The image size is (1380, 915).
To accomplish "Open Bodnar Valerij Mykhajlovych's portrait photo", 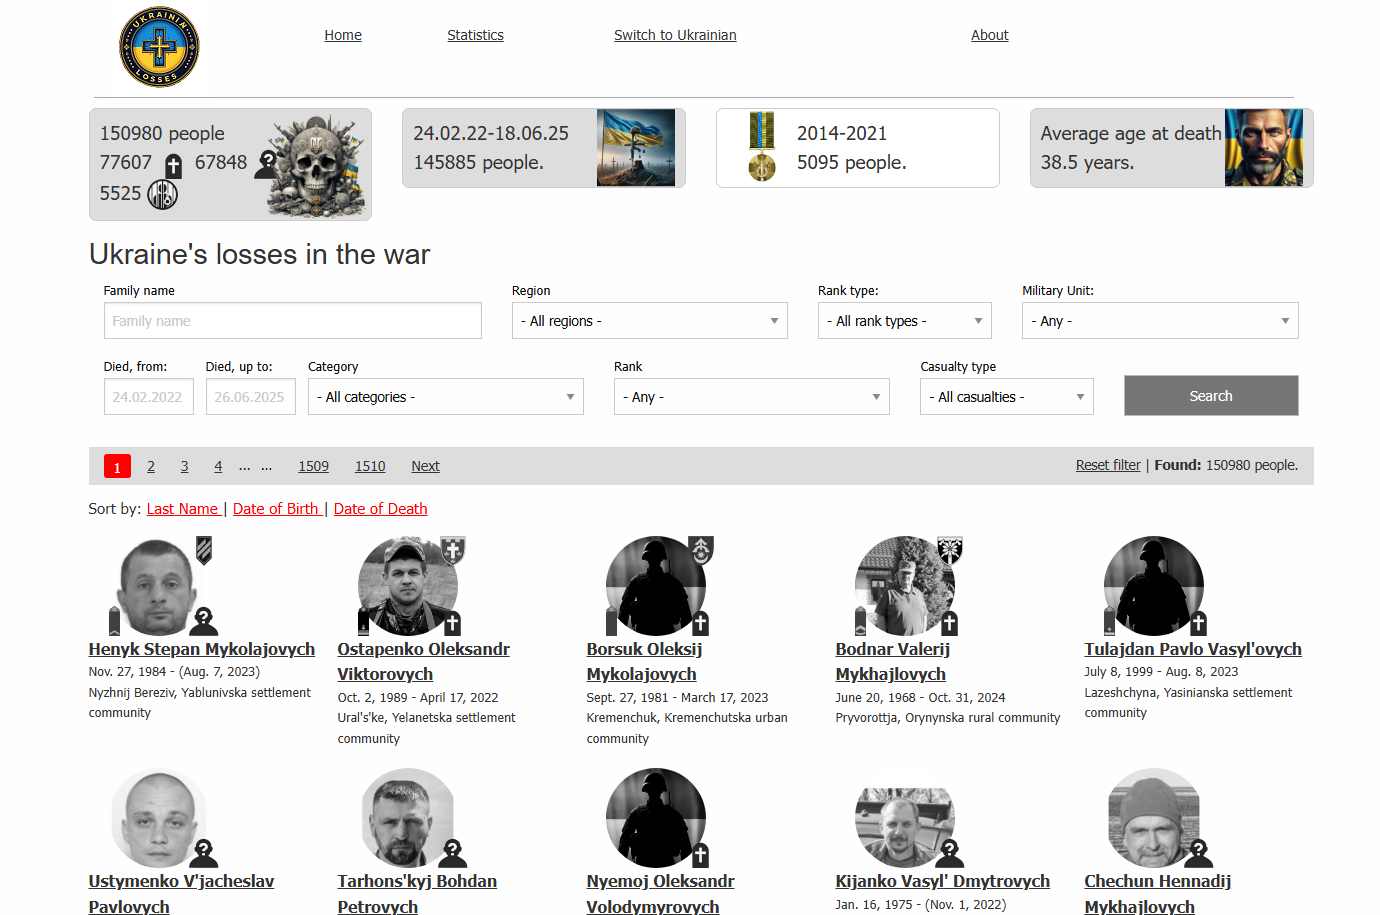I will 905,586.
